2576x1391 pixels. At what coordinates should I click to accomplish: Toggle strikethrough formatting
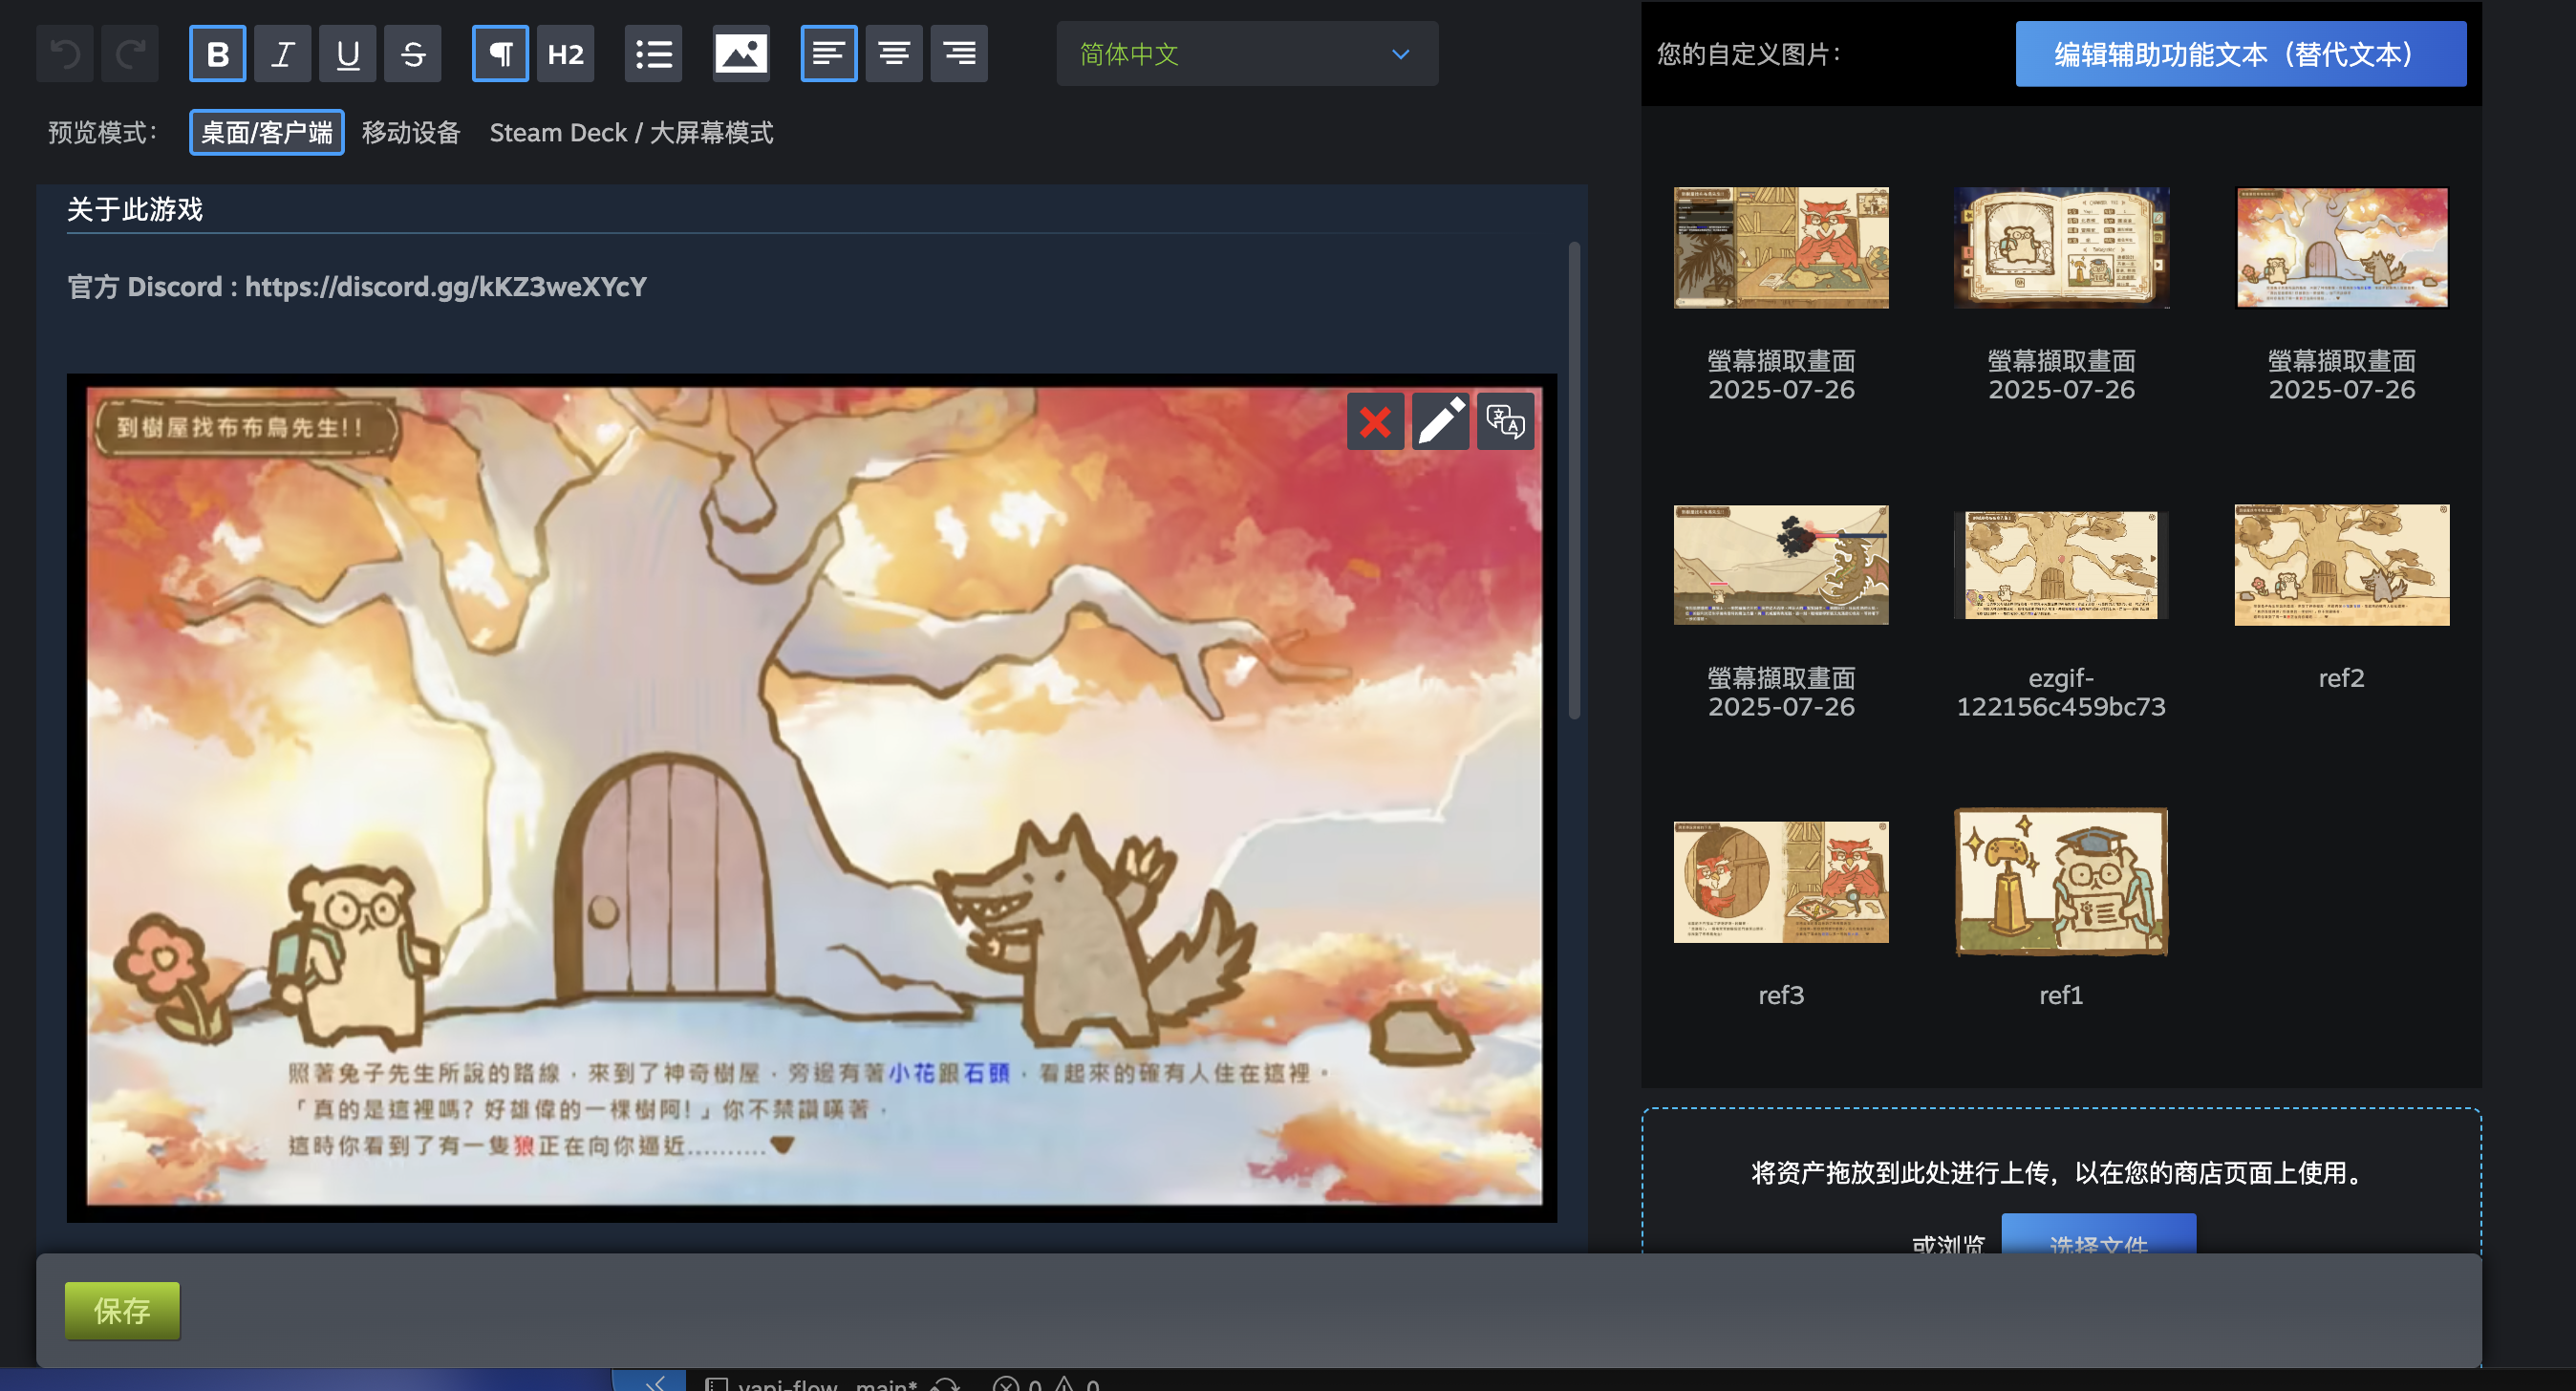413,54
